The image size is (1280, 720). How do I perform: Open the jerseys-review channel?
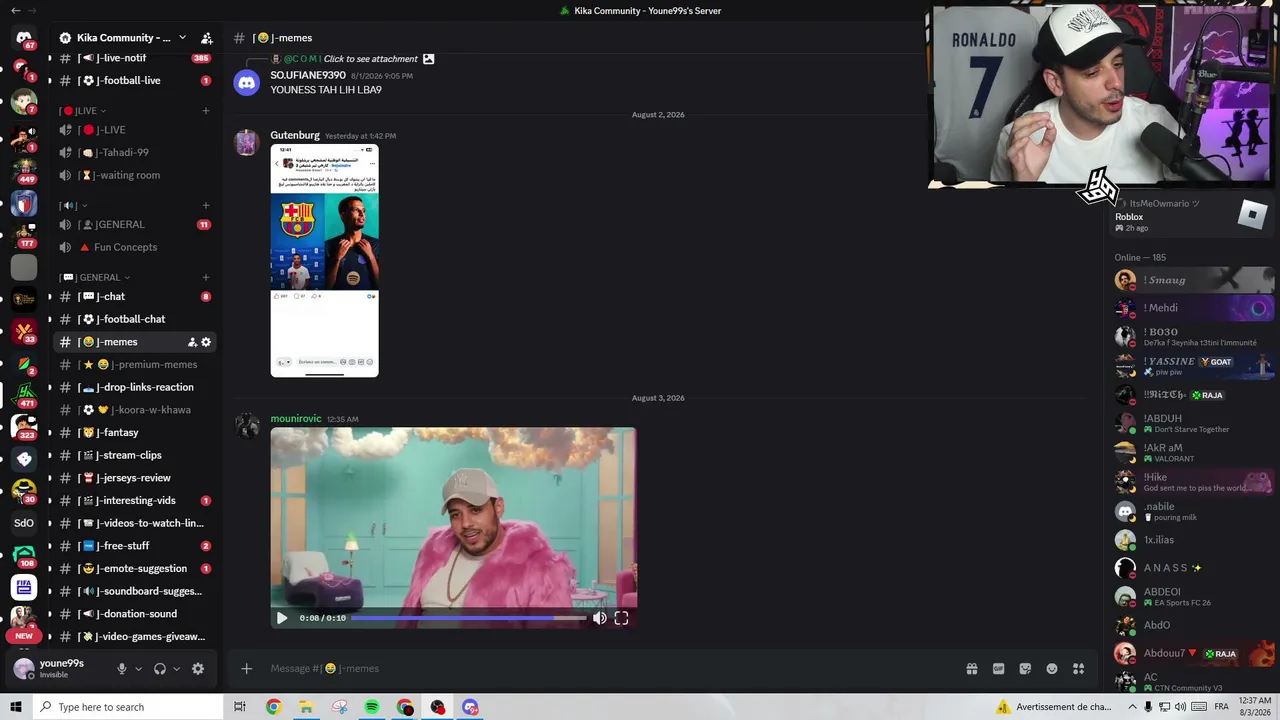click(x=135, y=478)
